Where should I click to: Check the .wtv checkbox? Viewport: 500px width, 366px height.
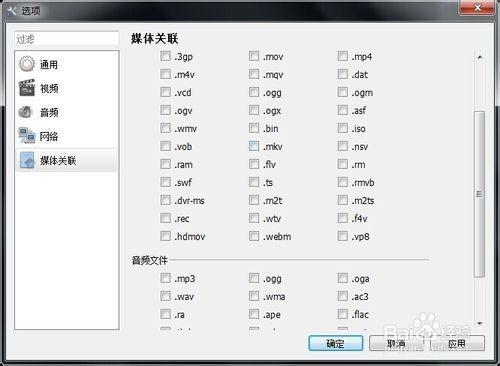254,218
